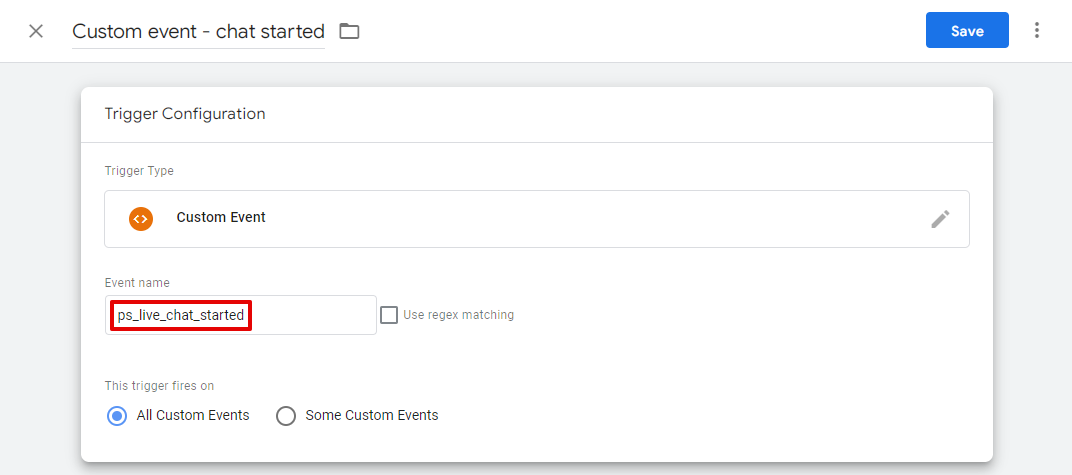Click the 'Event name' label above the field
The height and width of the screenshot is (475, 1072).
[x=137, y=283]
